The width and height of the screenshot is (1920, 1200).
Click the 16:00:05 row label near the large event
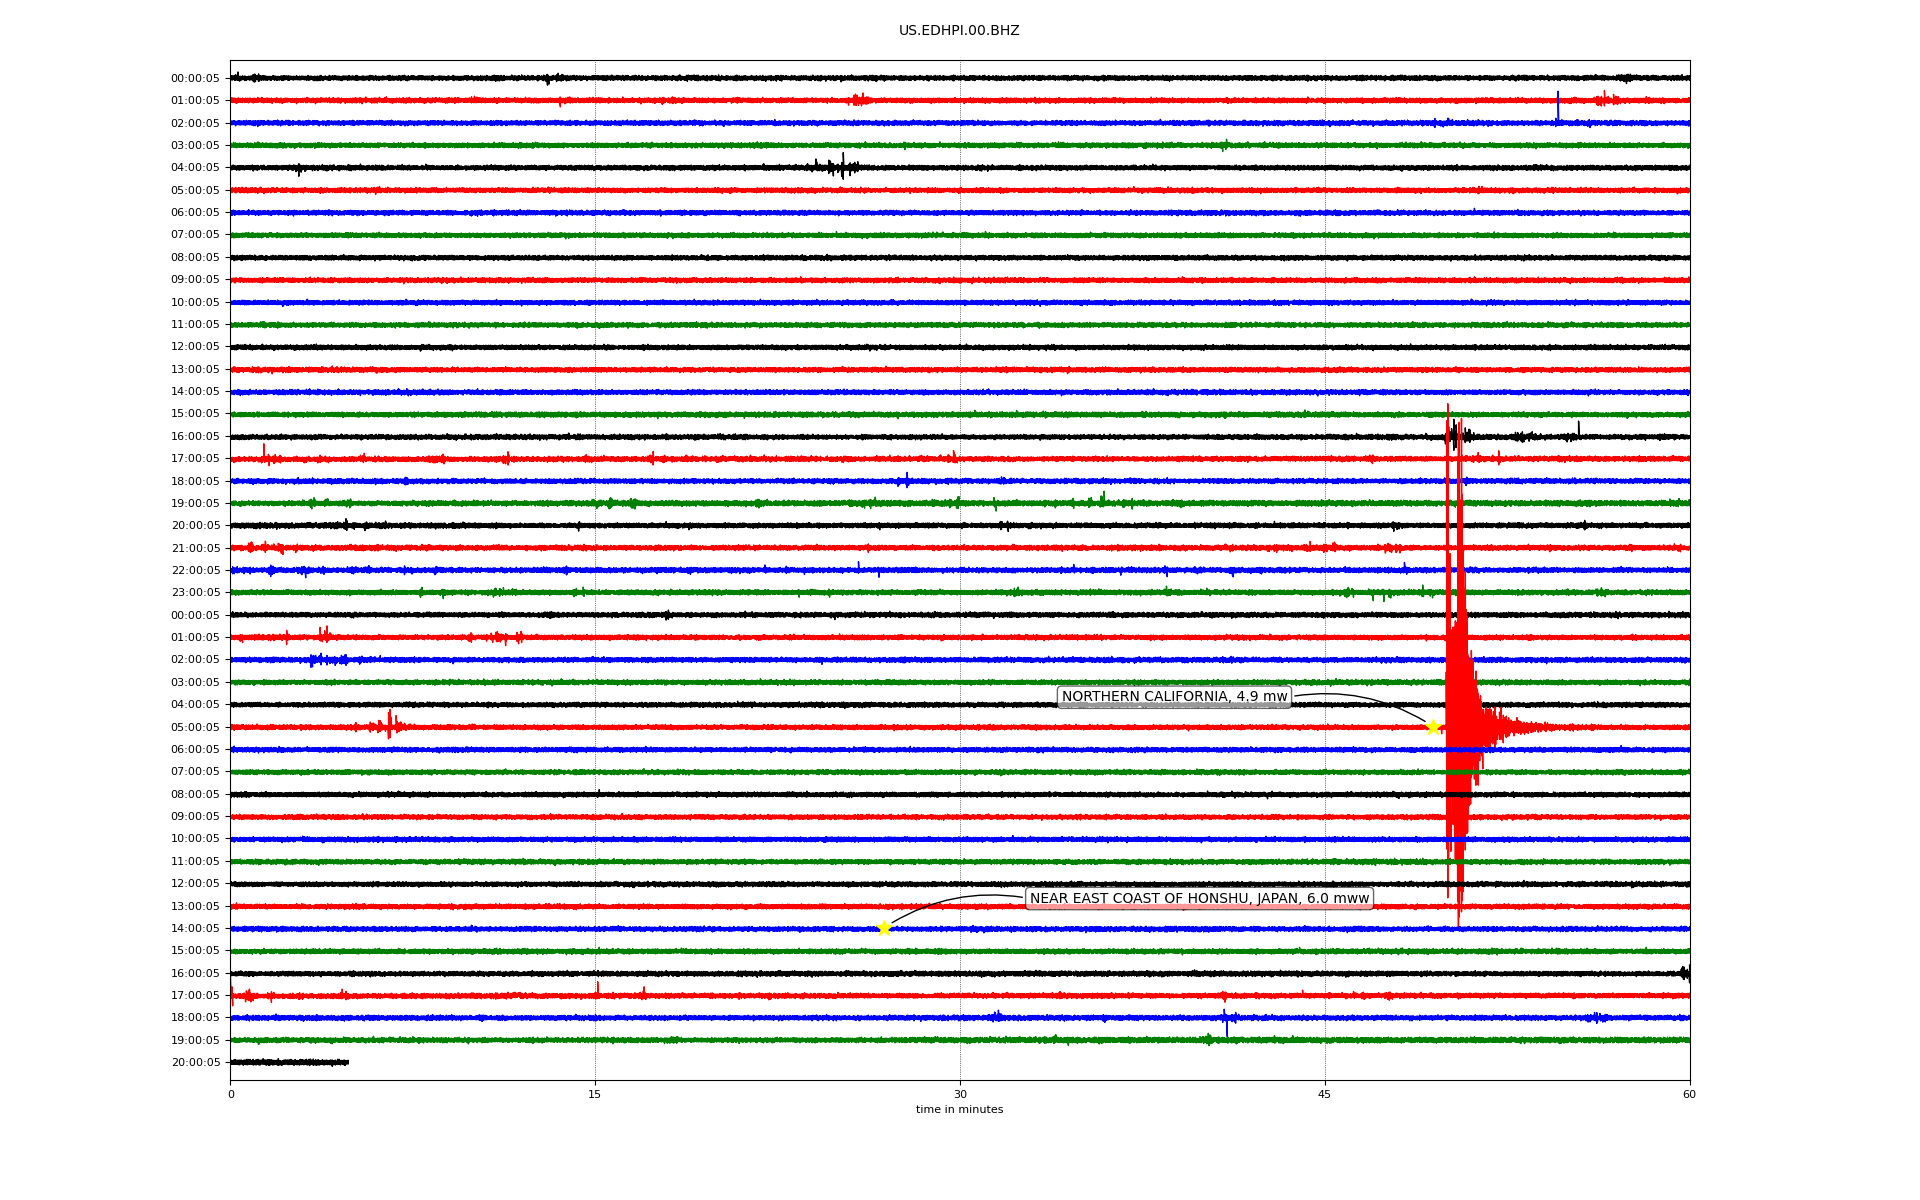(195, 436)
